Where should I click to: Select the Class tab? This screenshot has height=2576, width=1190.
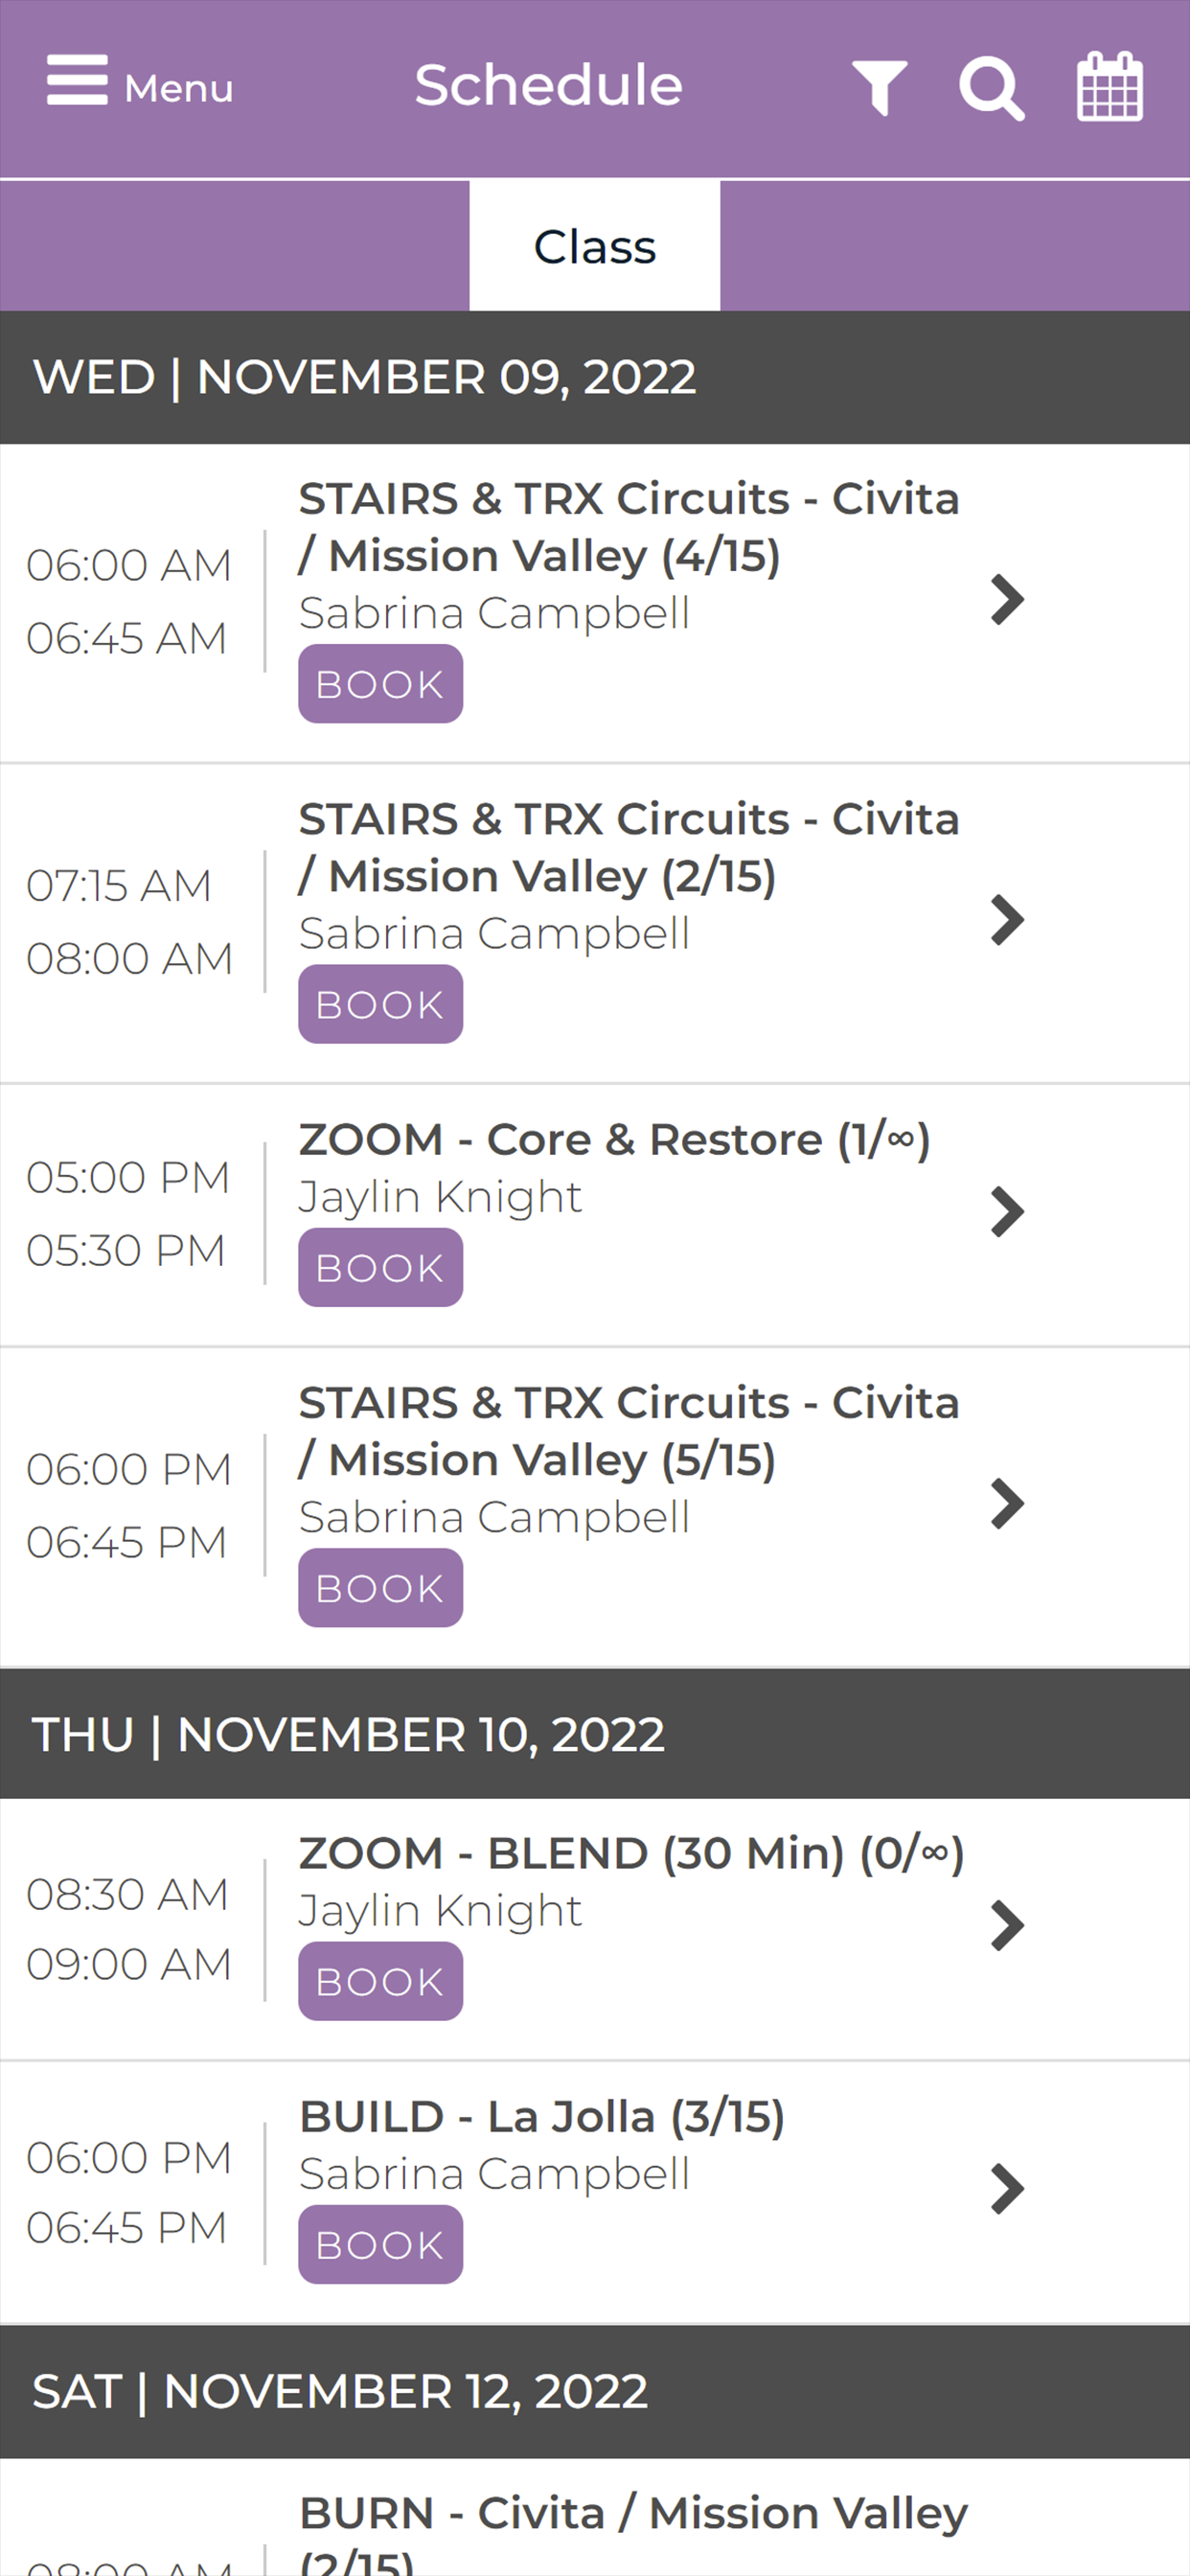pos(595,246)
